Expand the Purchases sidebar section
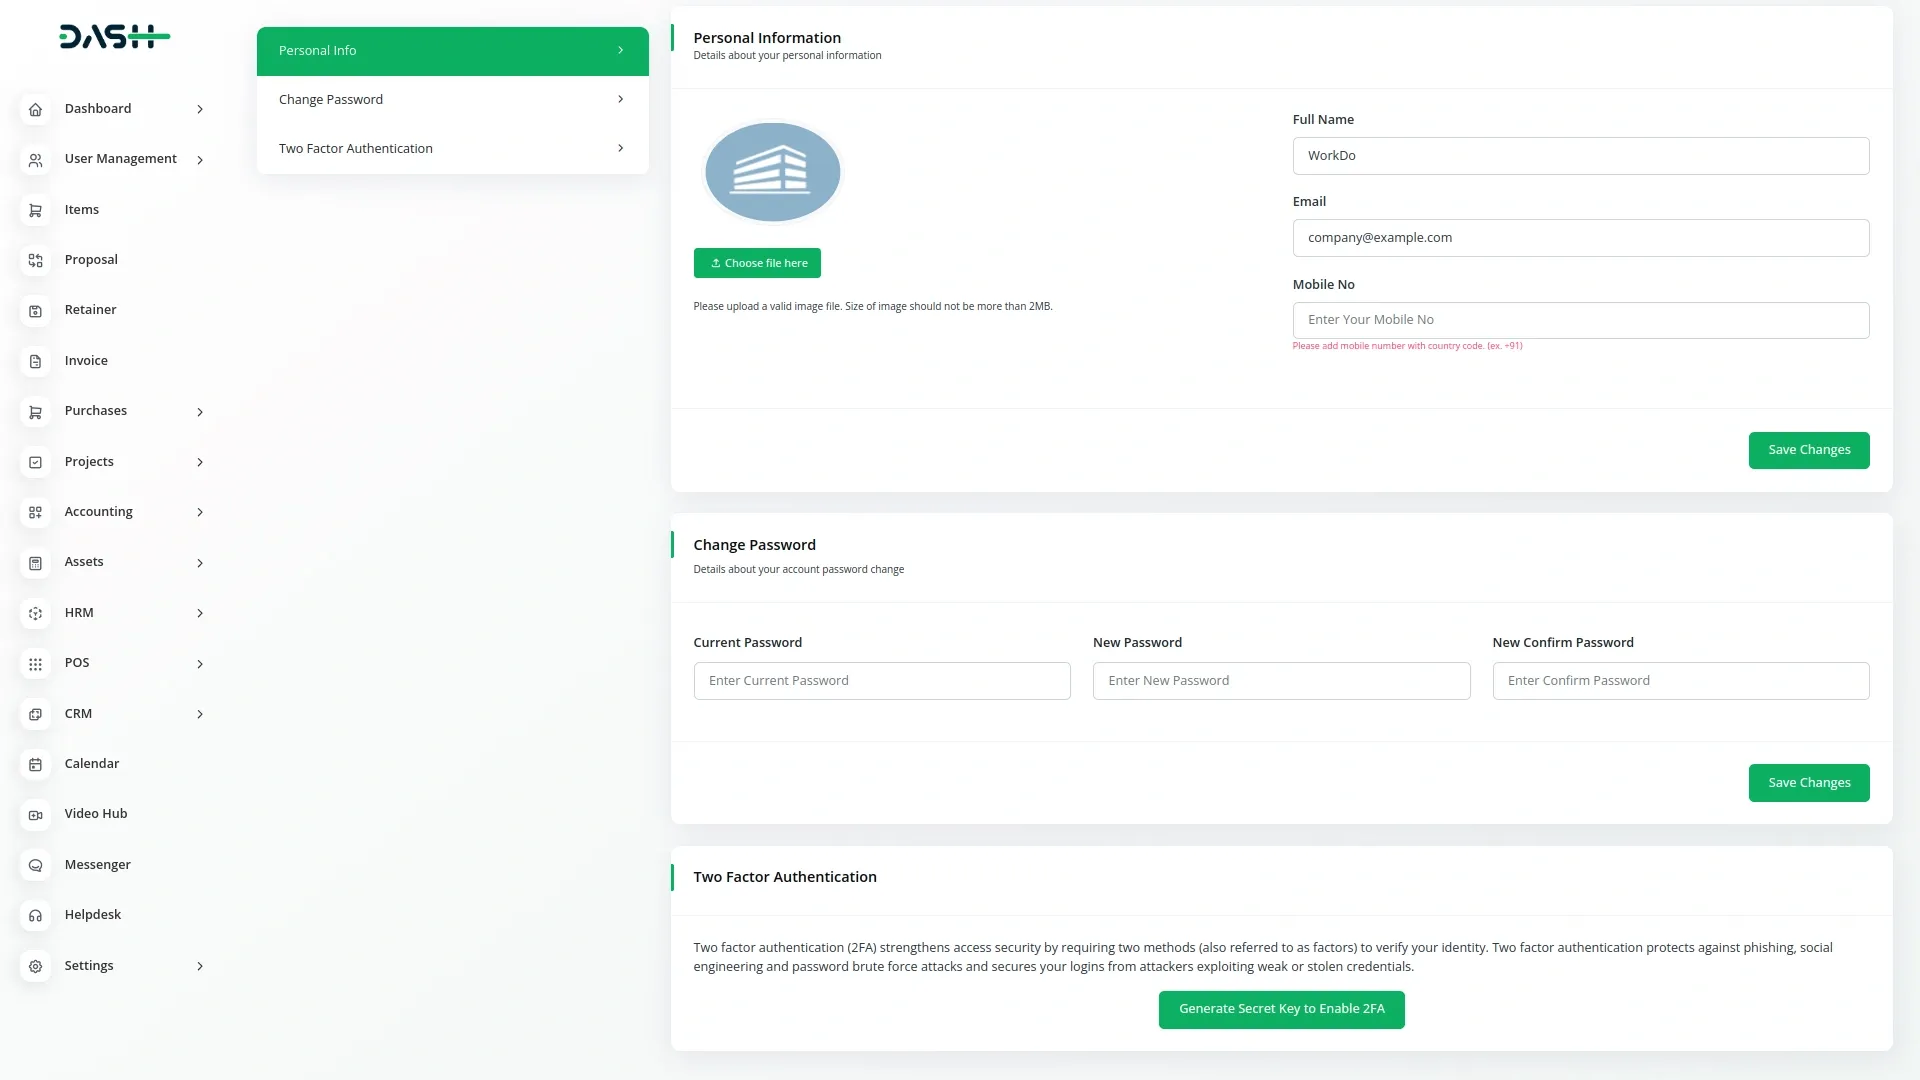The width and height of the screenshot is (1920, 1080). (200, 411)
